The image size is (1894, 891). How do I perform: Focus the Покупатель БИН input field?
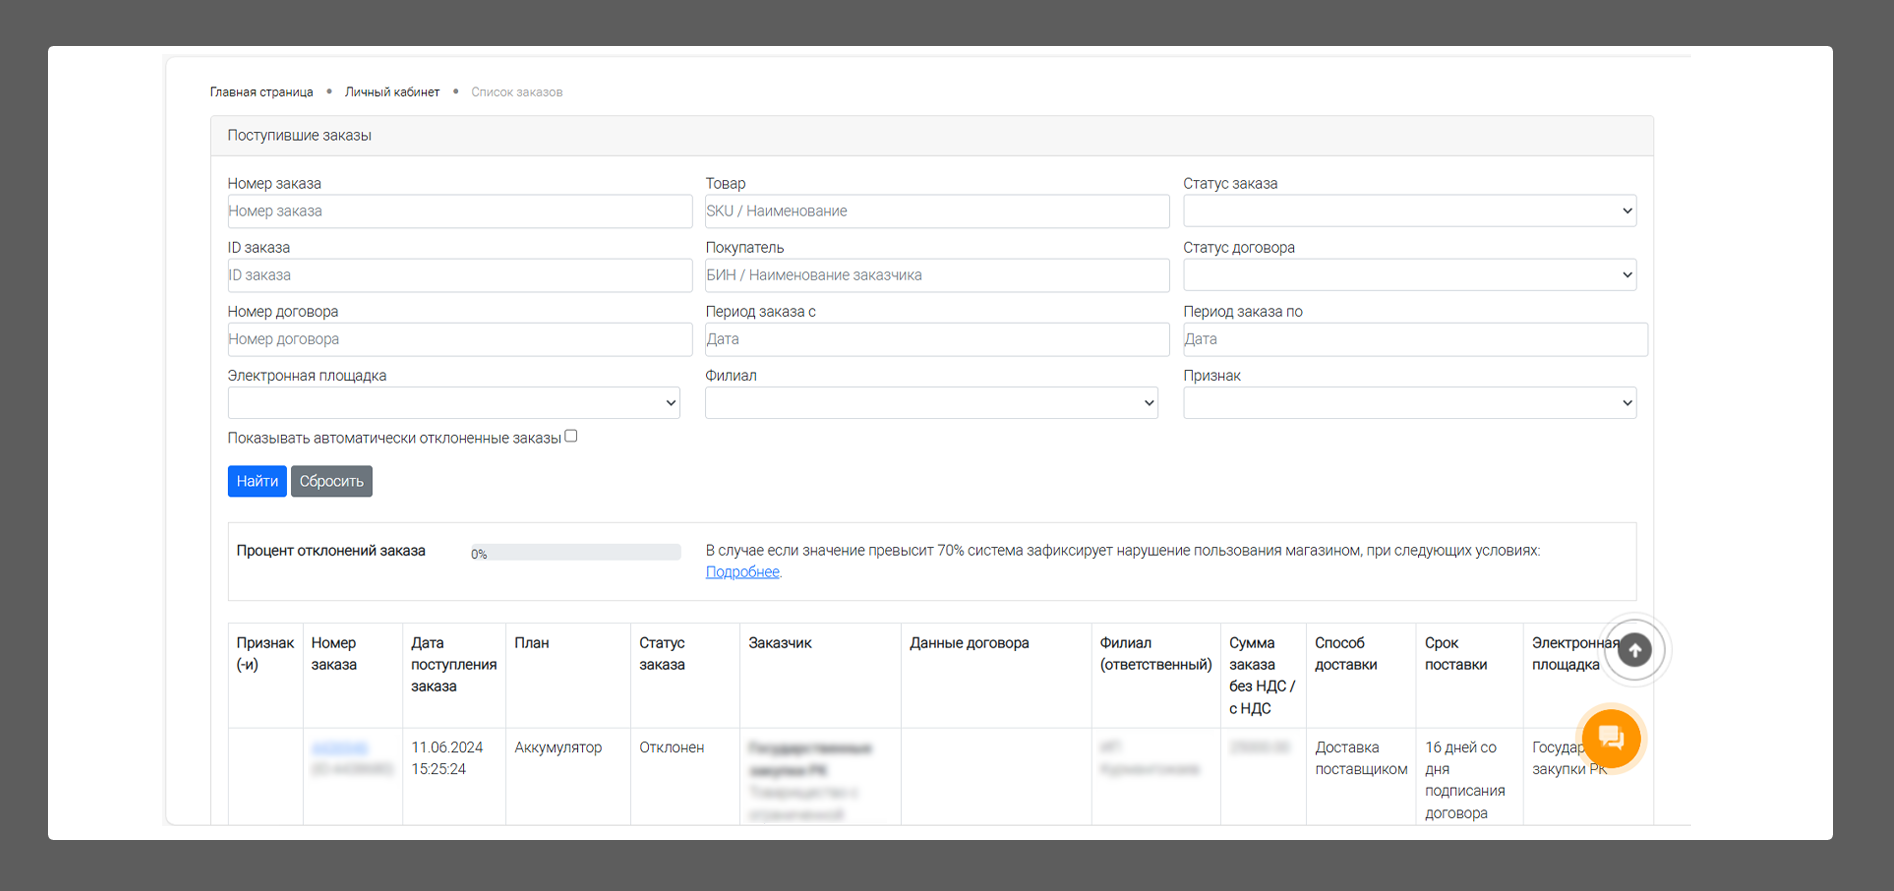click(937, 275)
